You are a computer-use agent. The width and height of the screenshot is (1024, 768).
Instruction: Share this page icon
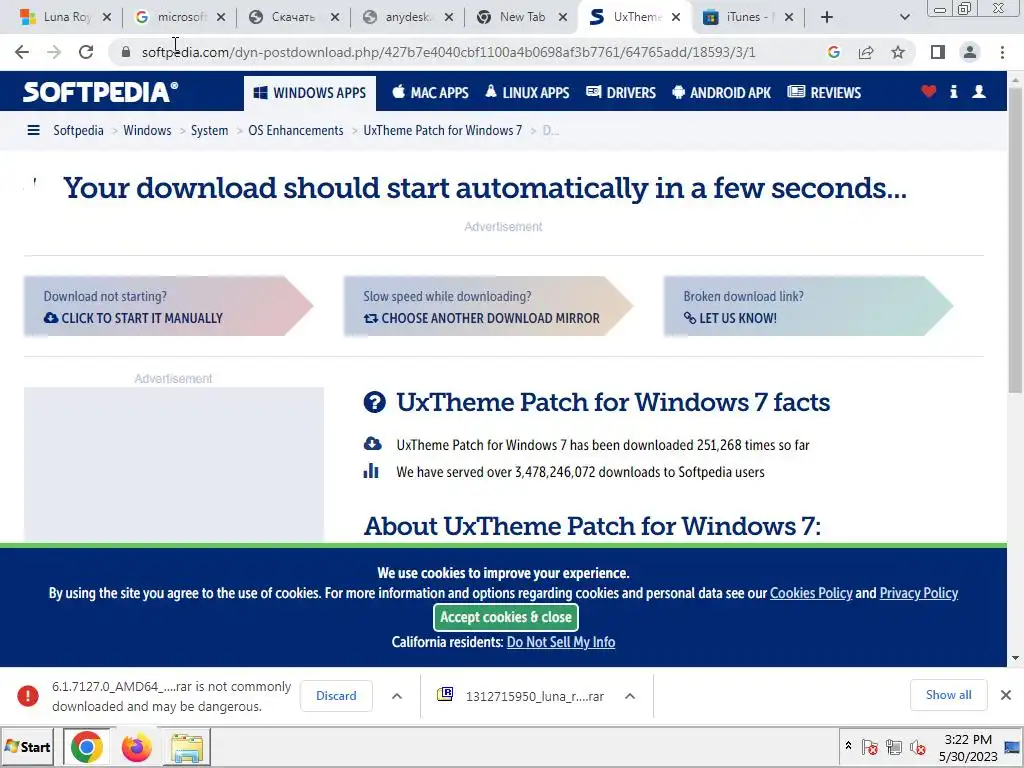coord(866,52)
